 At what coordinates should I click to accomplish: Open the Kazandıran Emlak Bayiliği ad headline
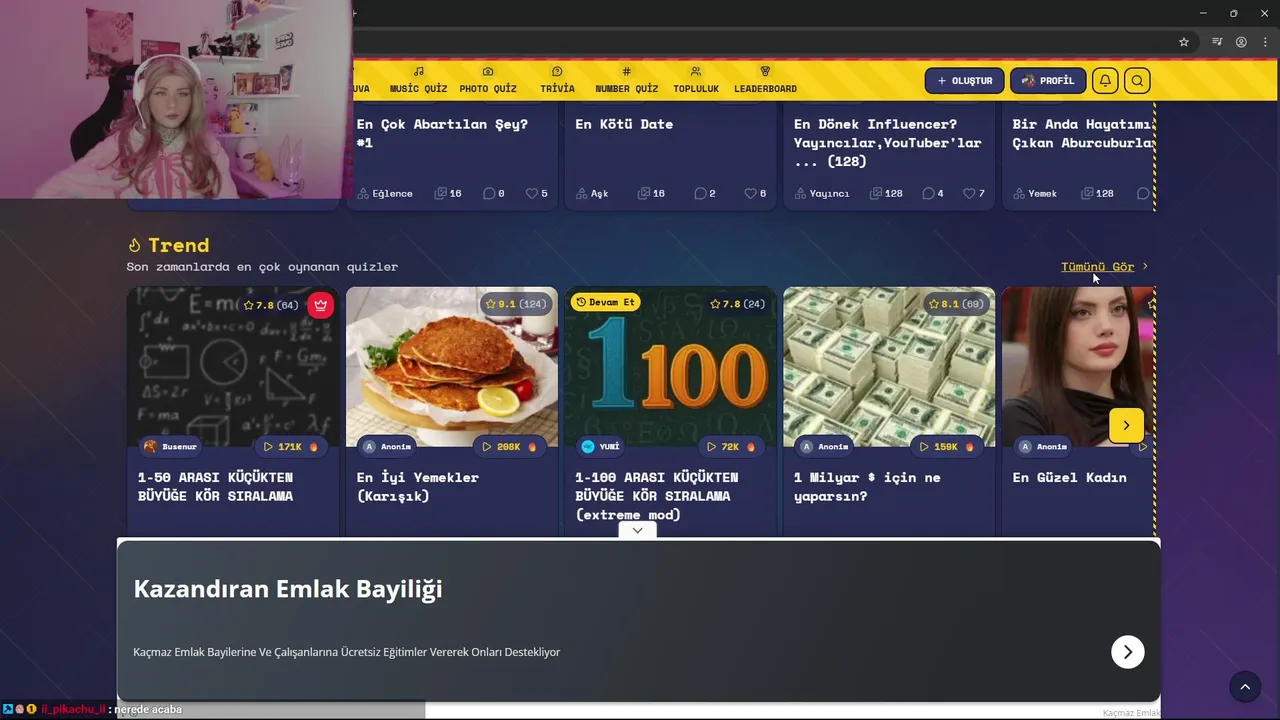pos(288,588)
